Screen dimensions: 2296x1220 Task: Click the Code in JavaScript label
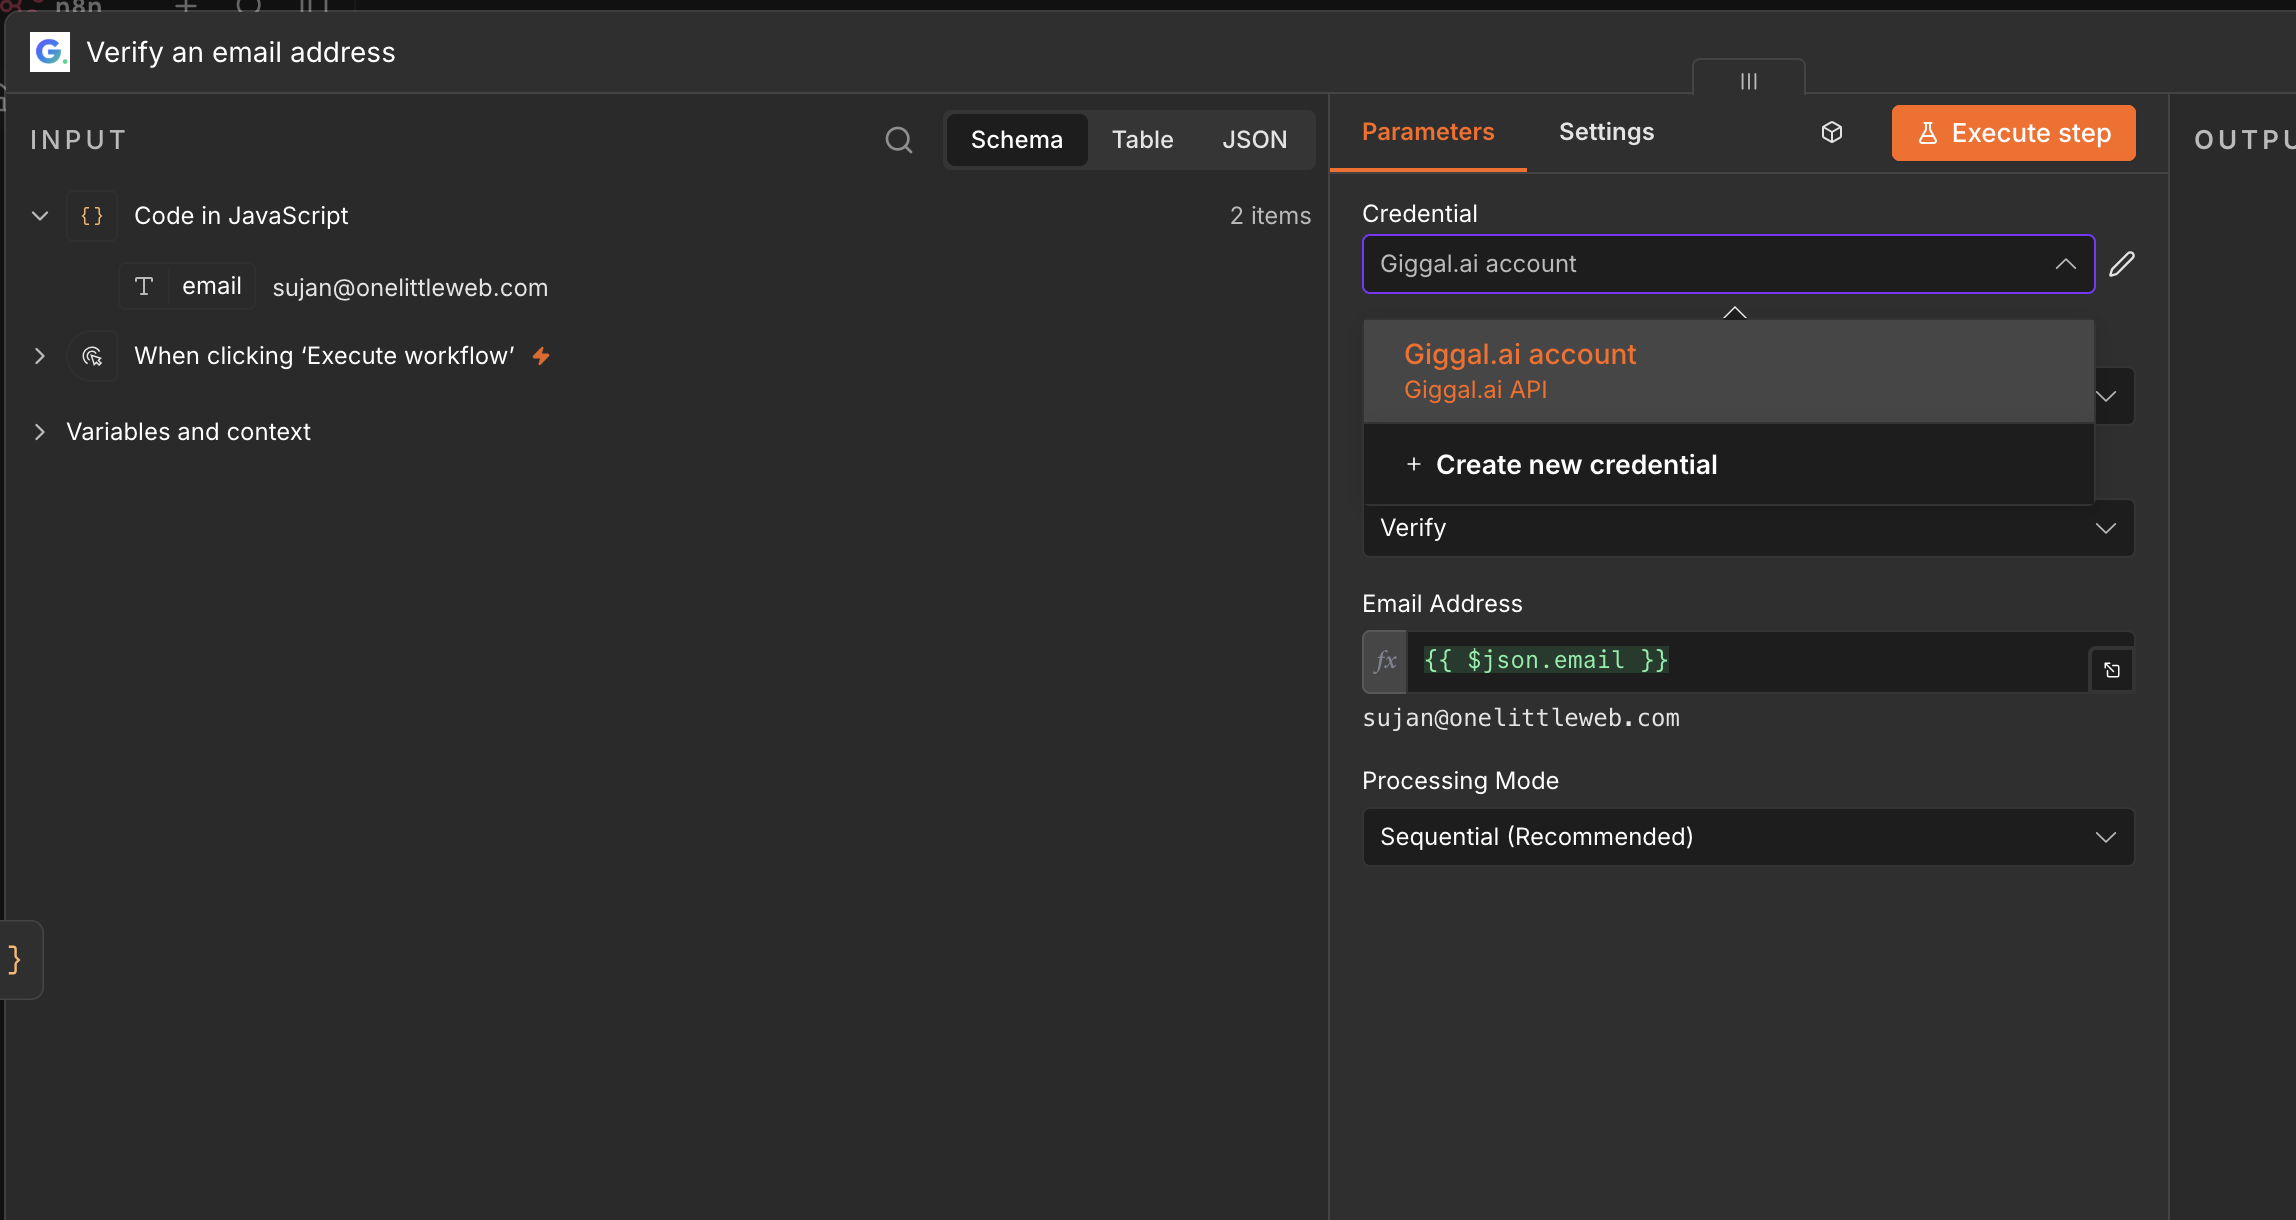241,216
